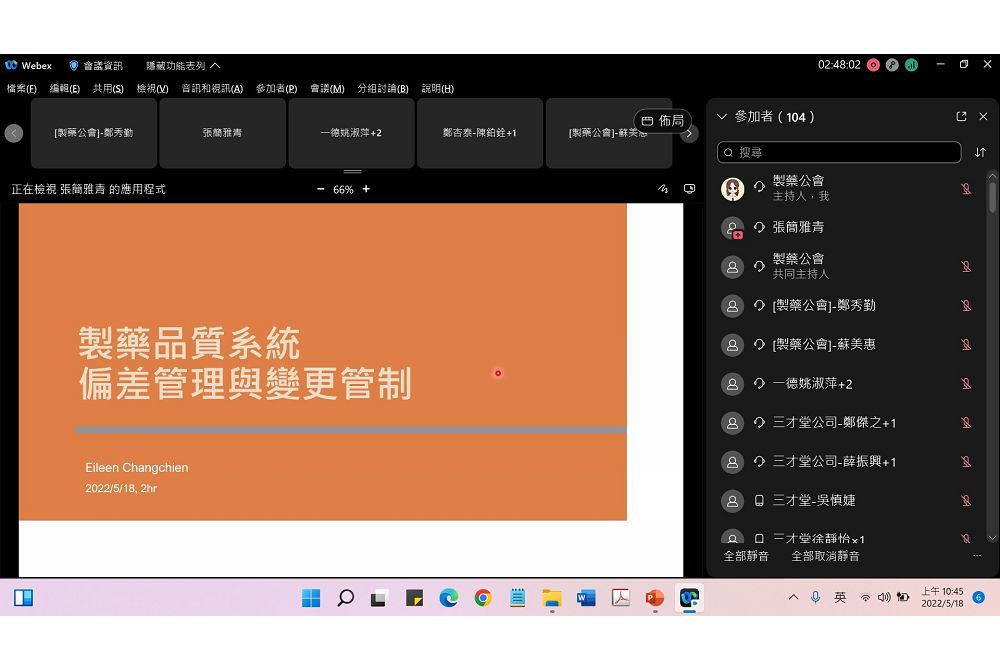
Task: Click the participants list scrollbar
Action: coord(992,198)
